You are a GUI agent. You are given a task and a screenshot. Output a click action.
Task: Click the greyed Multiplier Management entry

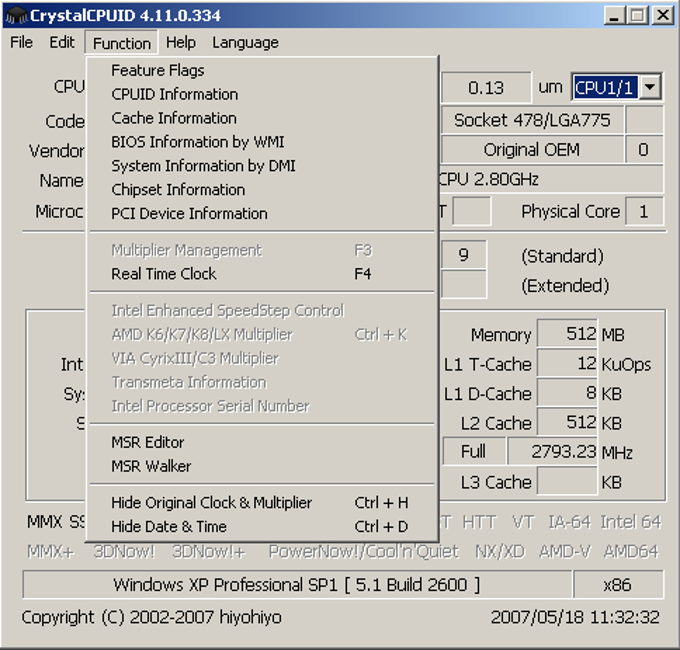(x=262, y=250)
